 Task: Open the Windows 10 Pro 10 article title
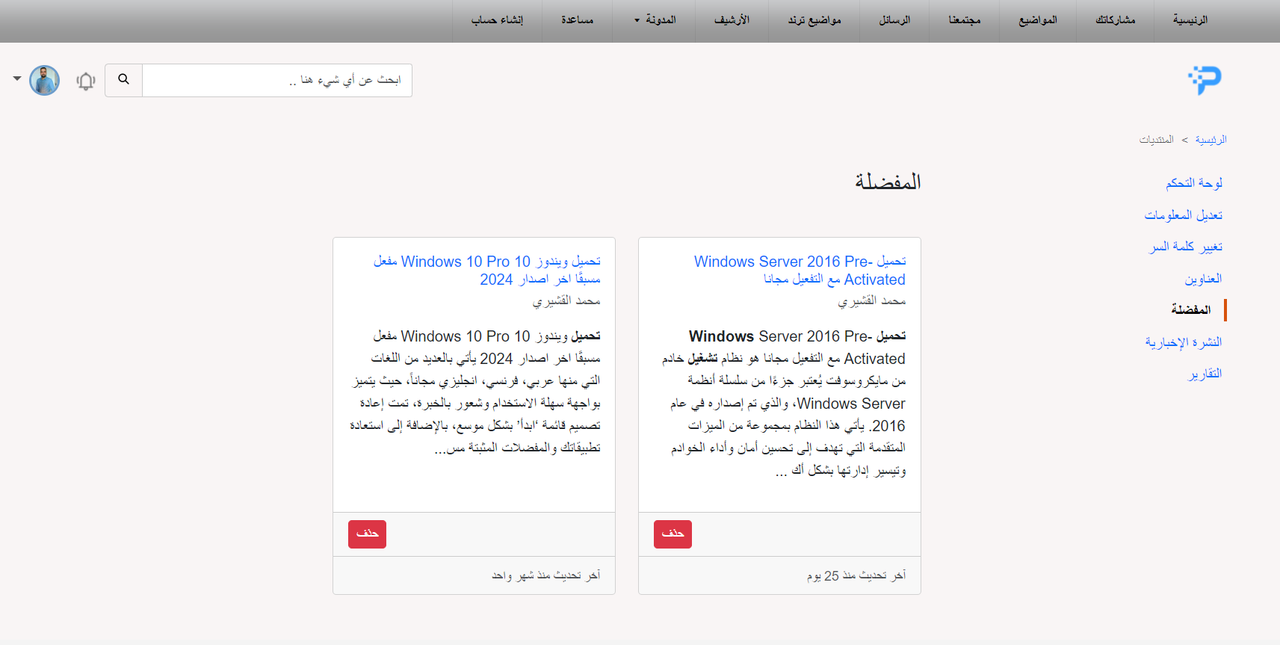click(487, 270)
